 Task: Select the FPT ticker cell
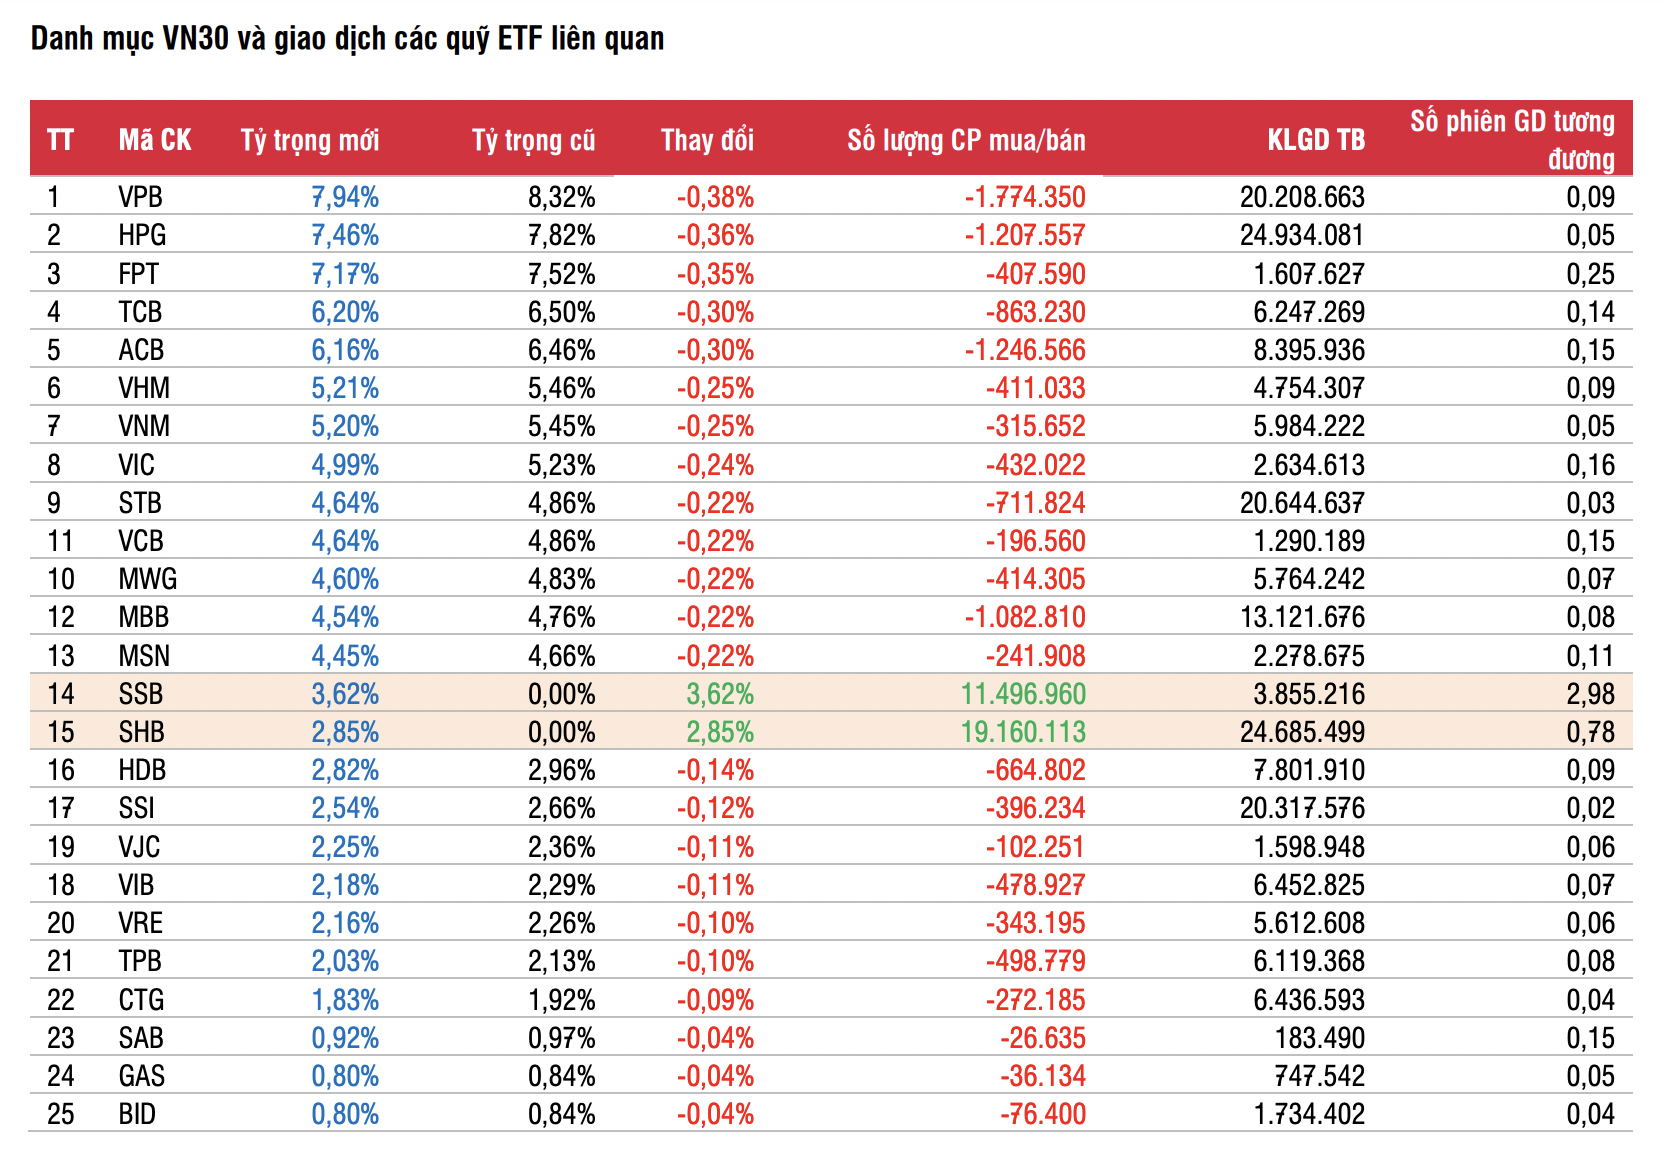tap(138, 274)
